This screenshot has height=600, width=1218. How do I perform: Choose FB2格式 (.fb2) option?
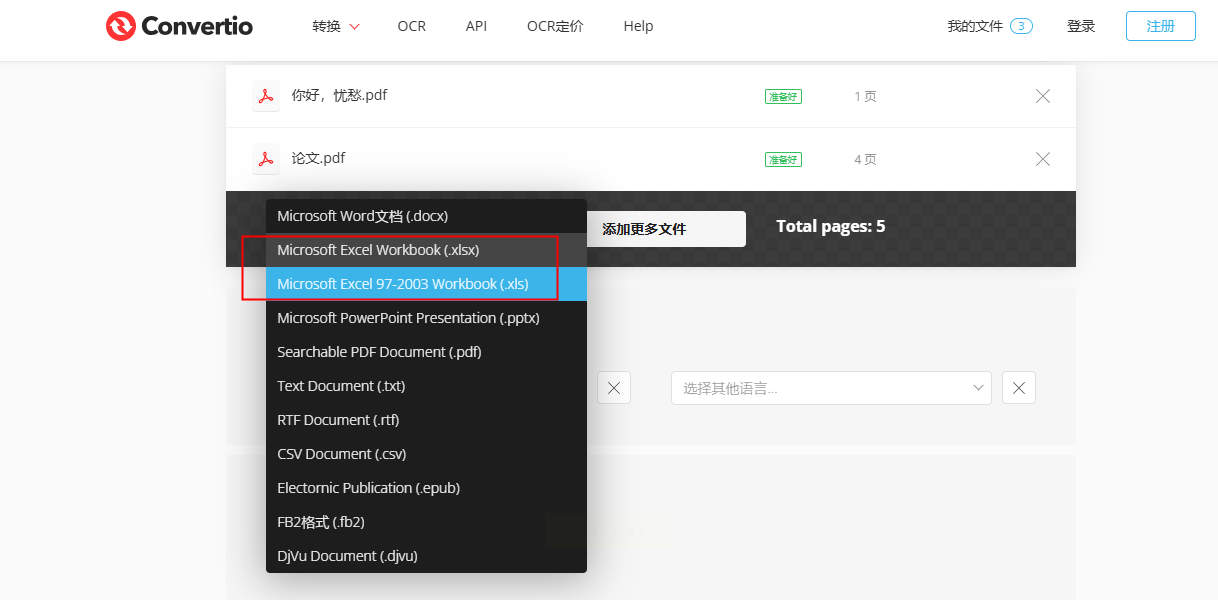click(426, 522)
